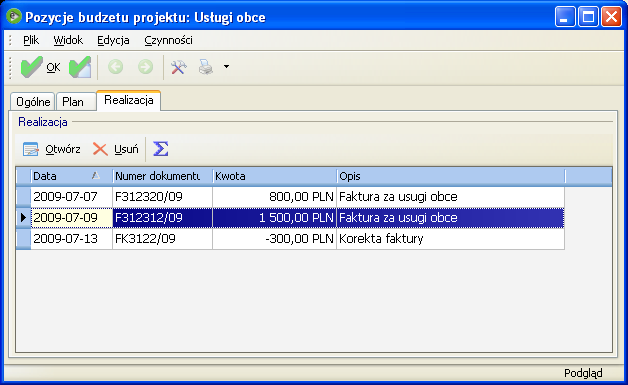This screenshot has height=385, width=628.
Task: Click the Opis column header
Action: pos(451,176)
